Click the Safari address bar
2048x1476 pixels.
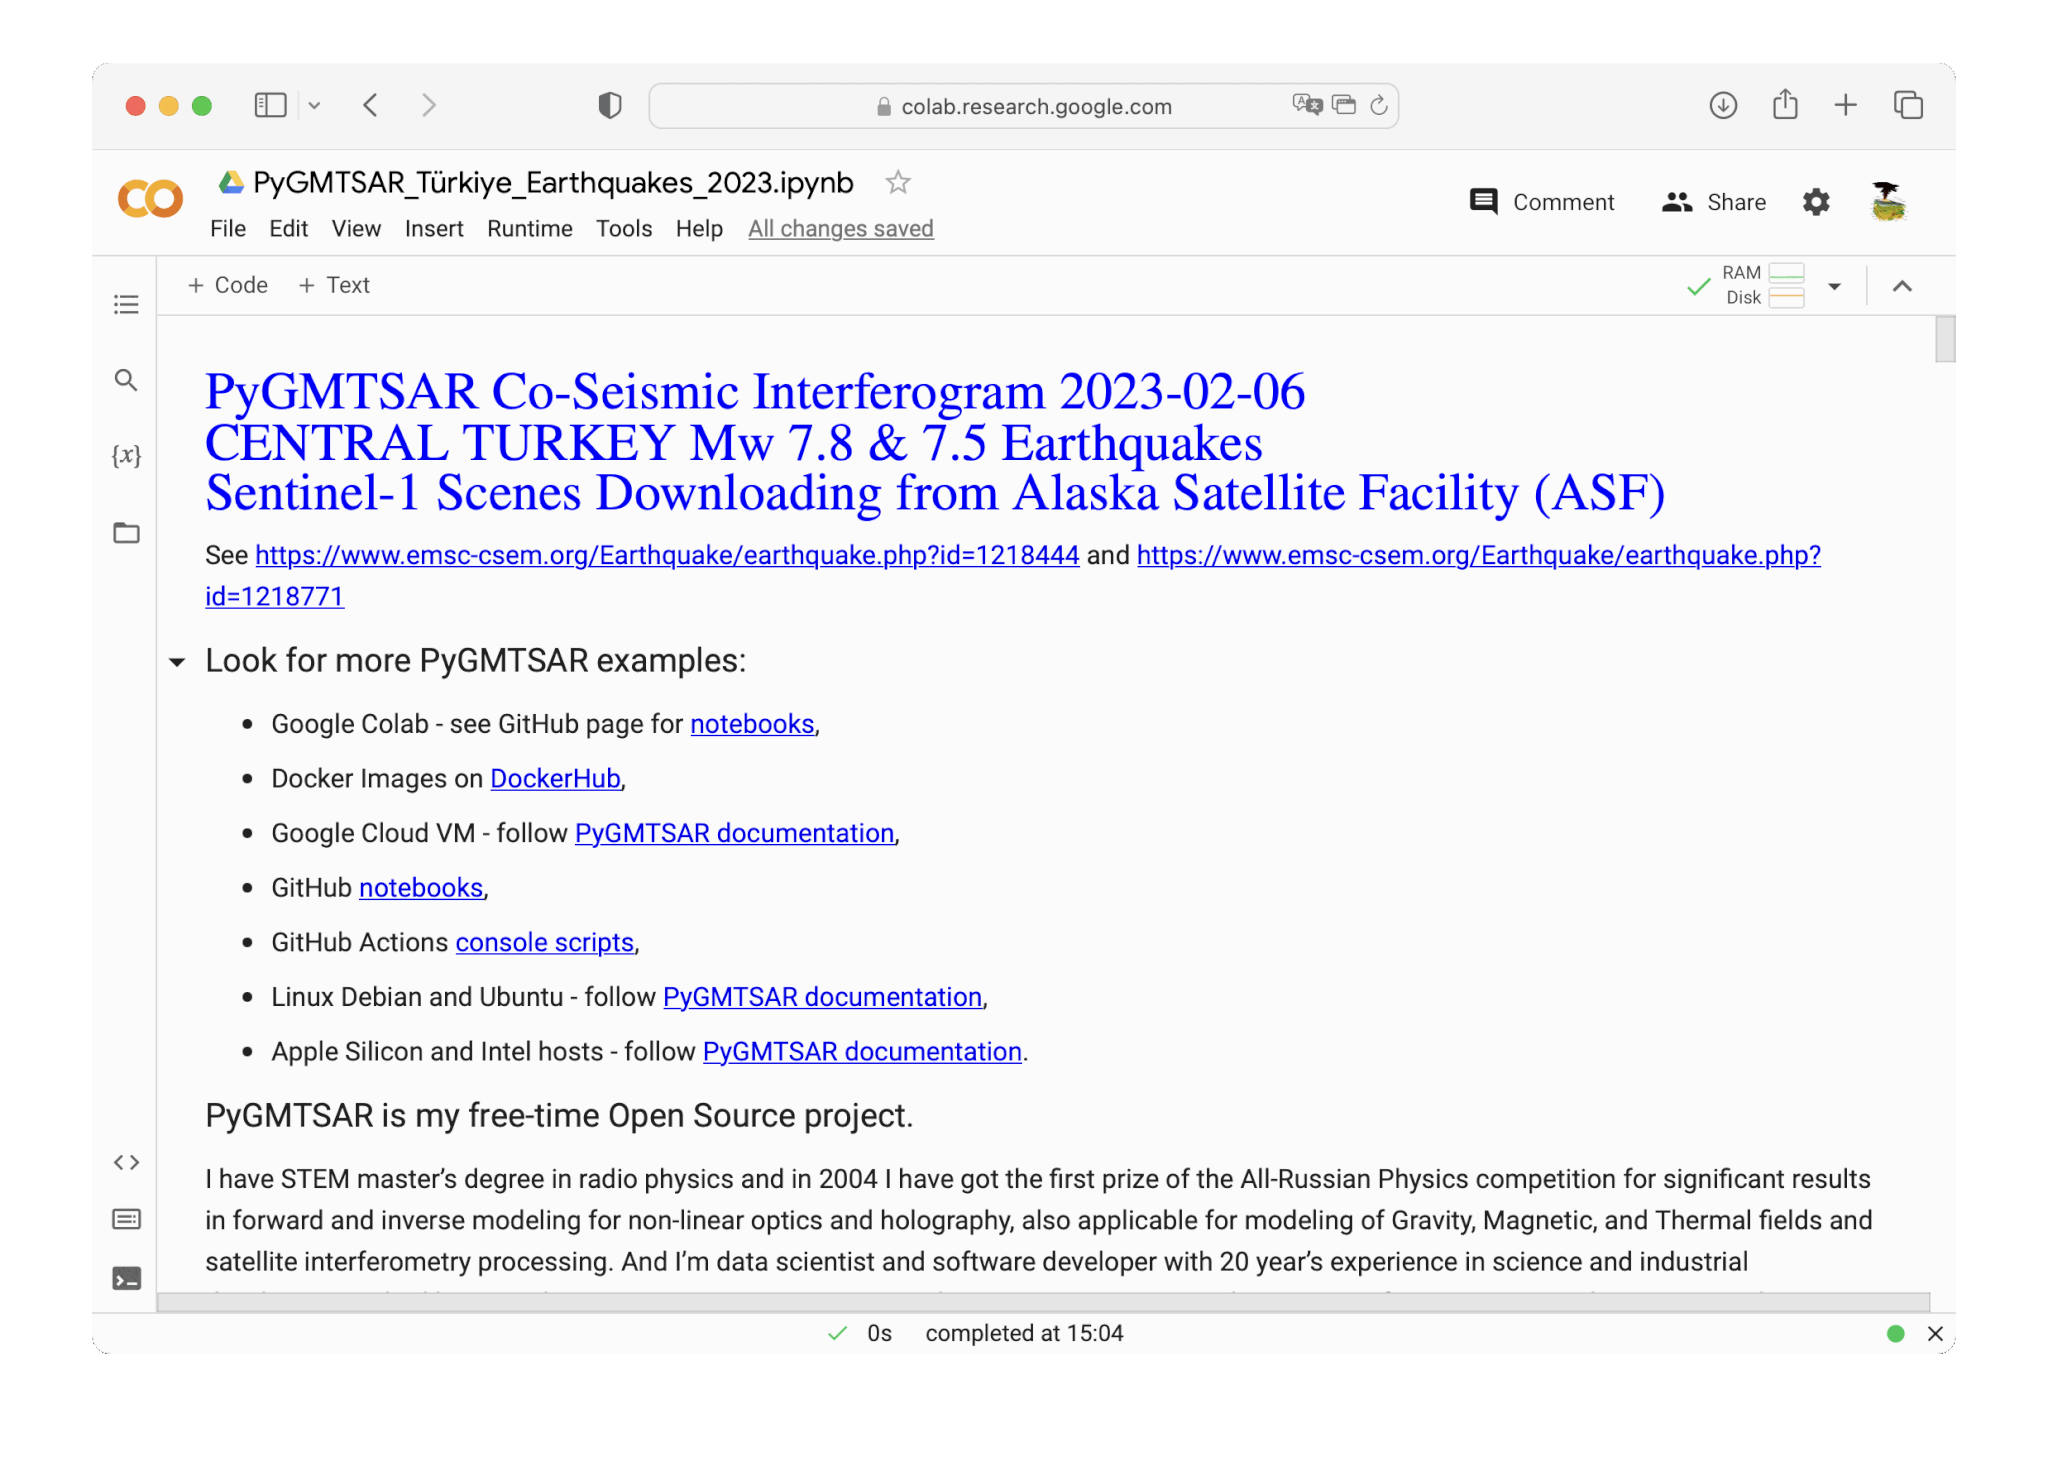(1023, 106)
